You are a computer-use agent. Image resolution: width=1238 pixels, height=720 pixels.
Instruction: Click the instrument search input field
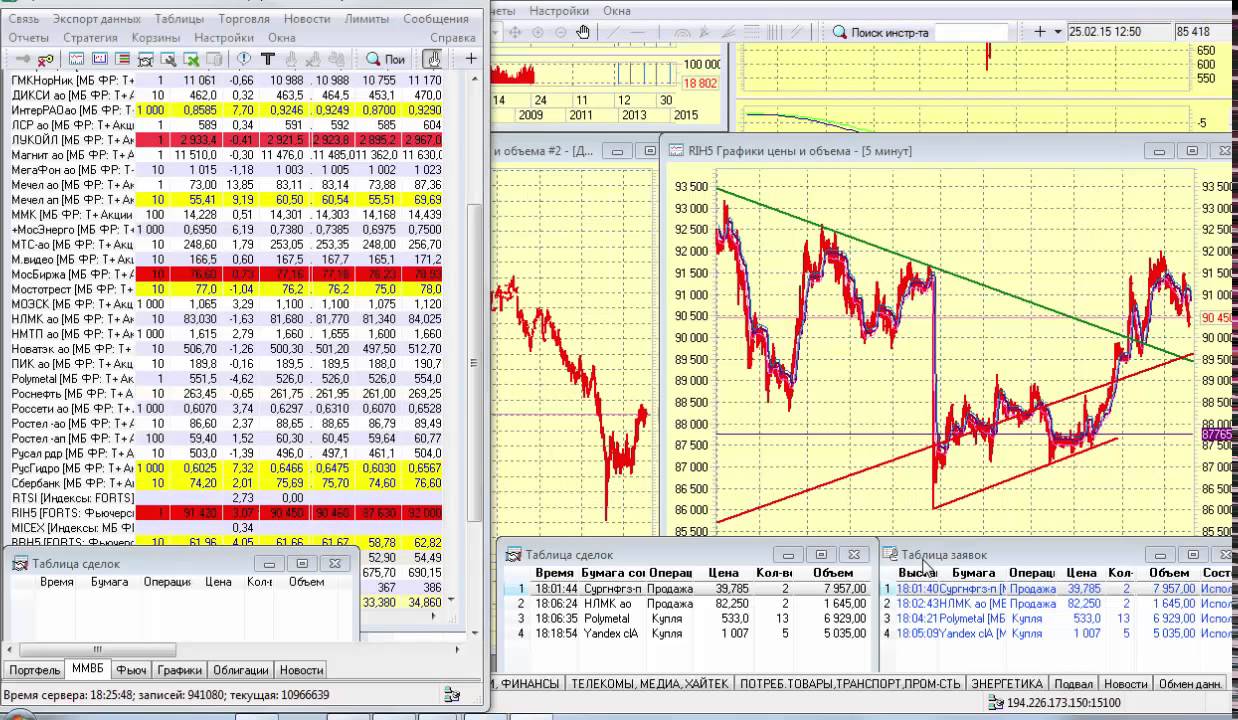coord(971,32)
